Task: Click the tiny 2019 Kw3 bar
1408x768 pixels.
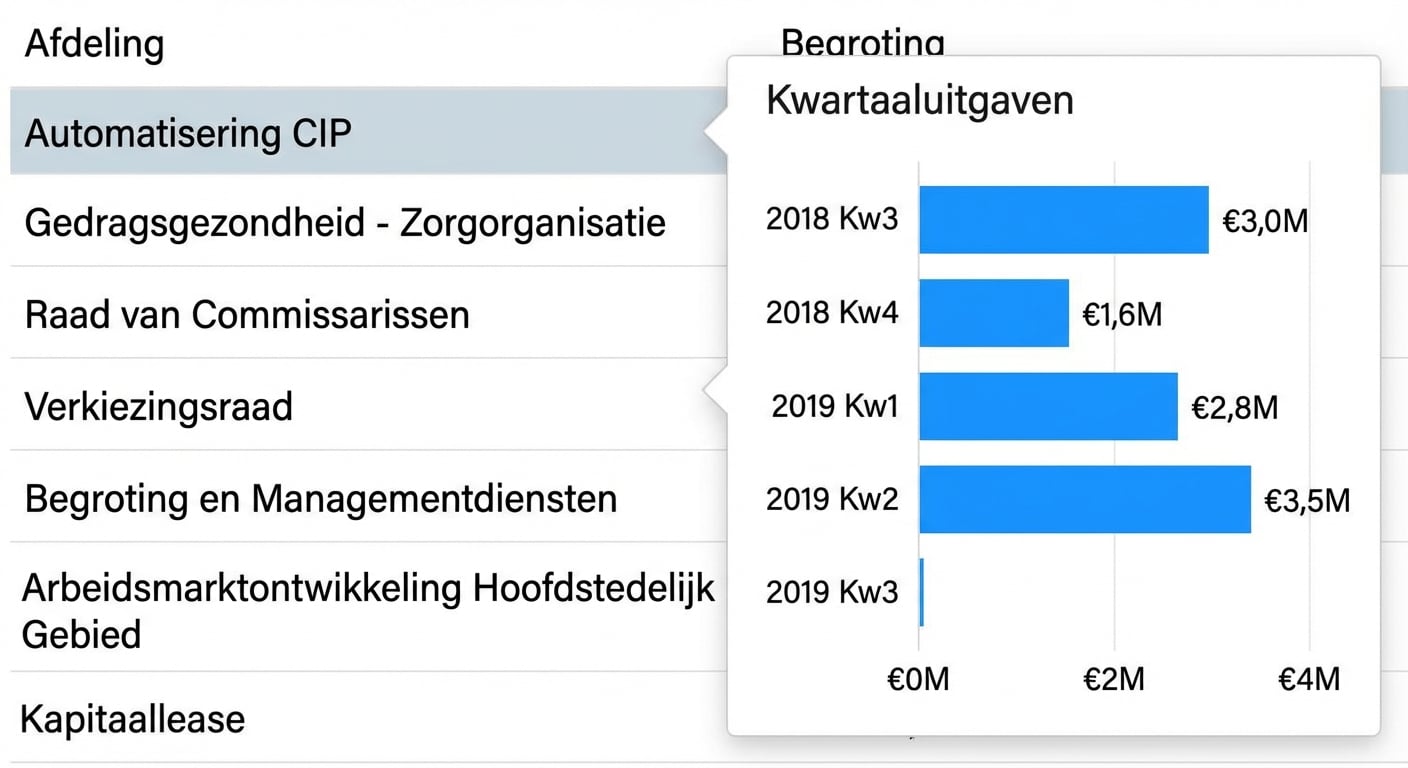Action: tap(921, 592)
